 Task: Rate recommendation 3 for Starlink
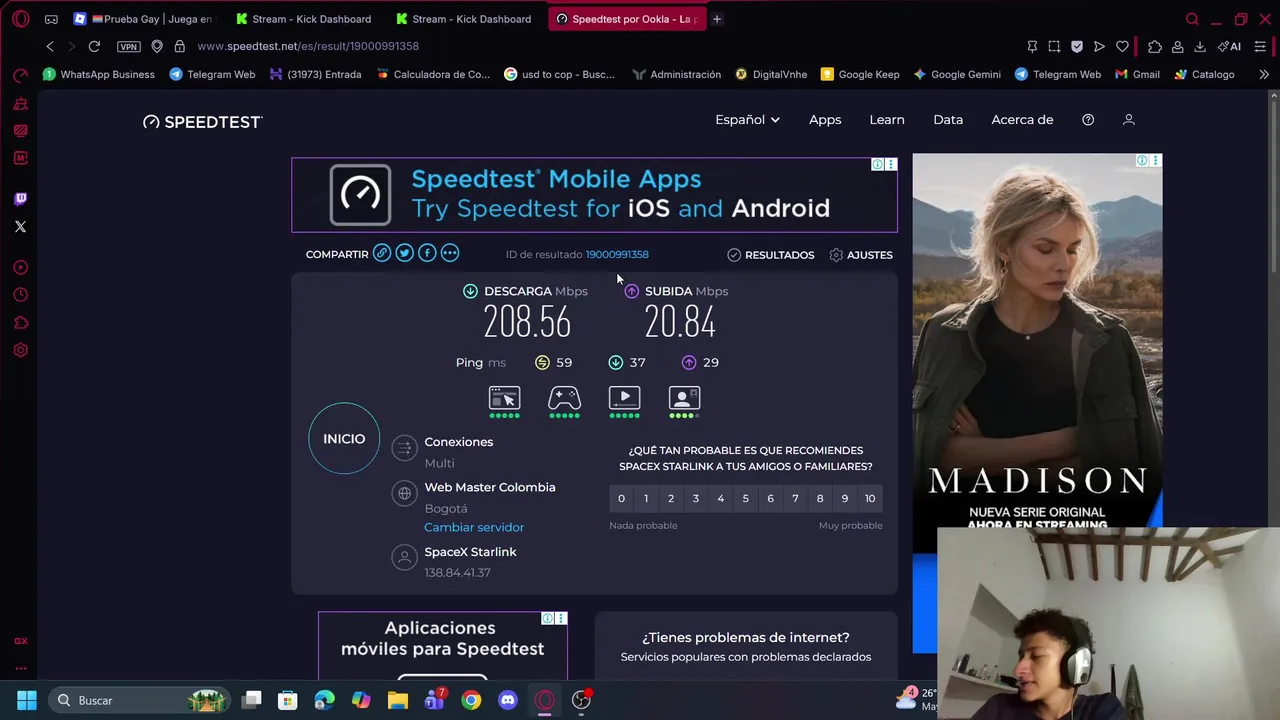(696, 498)
